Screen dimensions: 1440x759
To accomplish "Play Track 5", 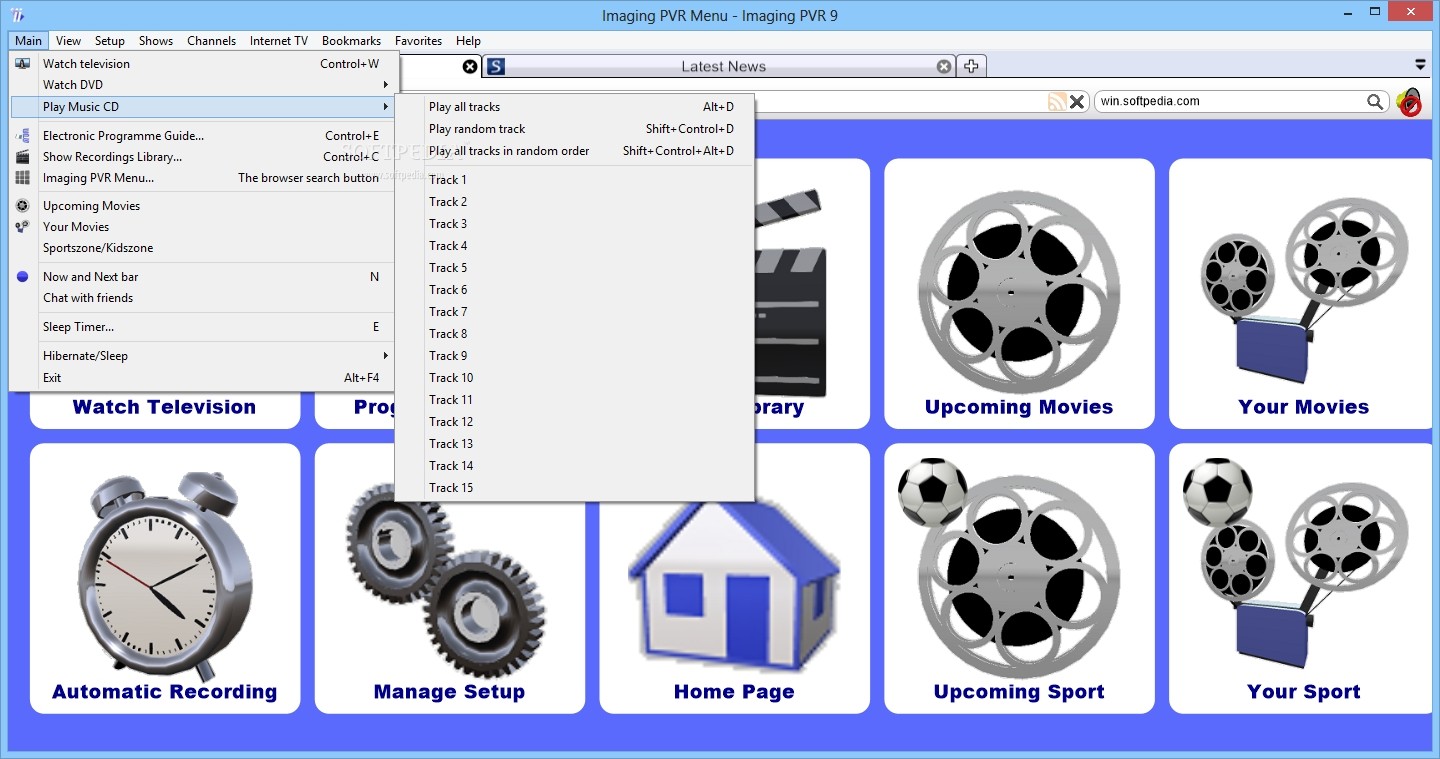I will coord(574,268).
